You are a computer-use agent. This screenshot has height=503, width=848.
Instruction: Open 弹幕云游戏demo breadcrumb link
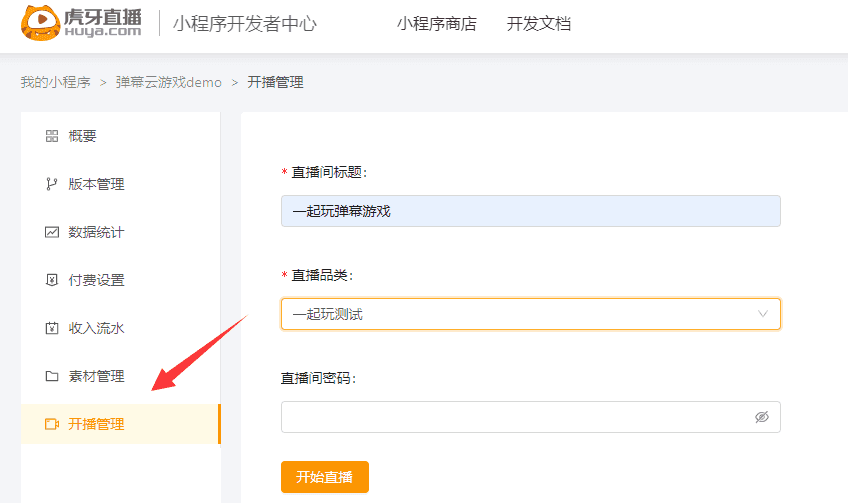[x=168, y=82]
